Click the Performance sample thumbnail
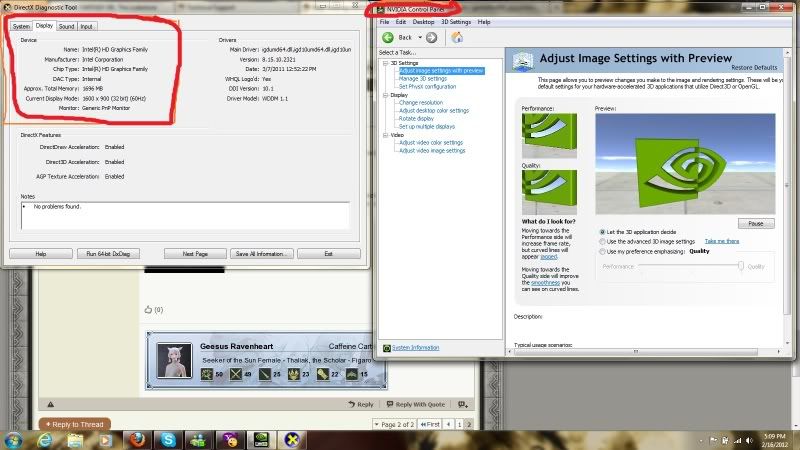This screenshot has width=800, height=450. (x=549, y=135)
